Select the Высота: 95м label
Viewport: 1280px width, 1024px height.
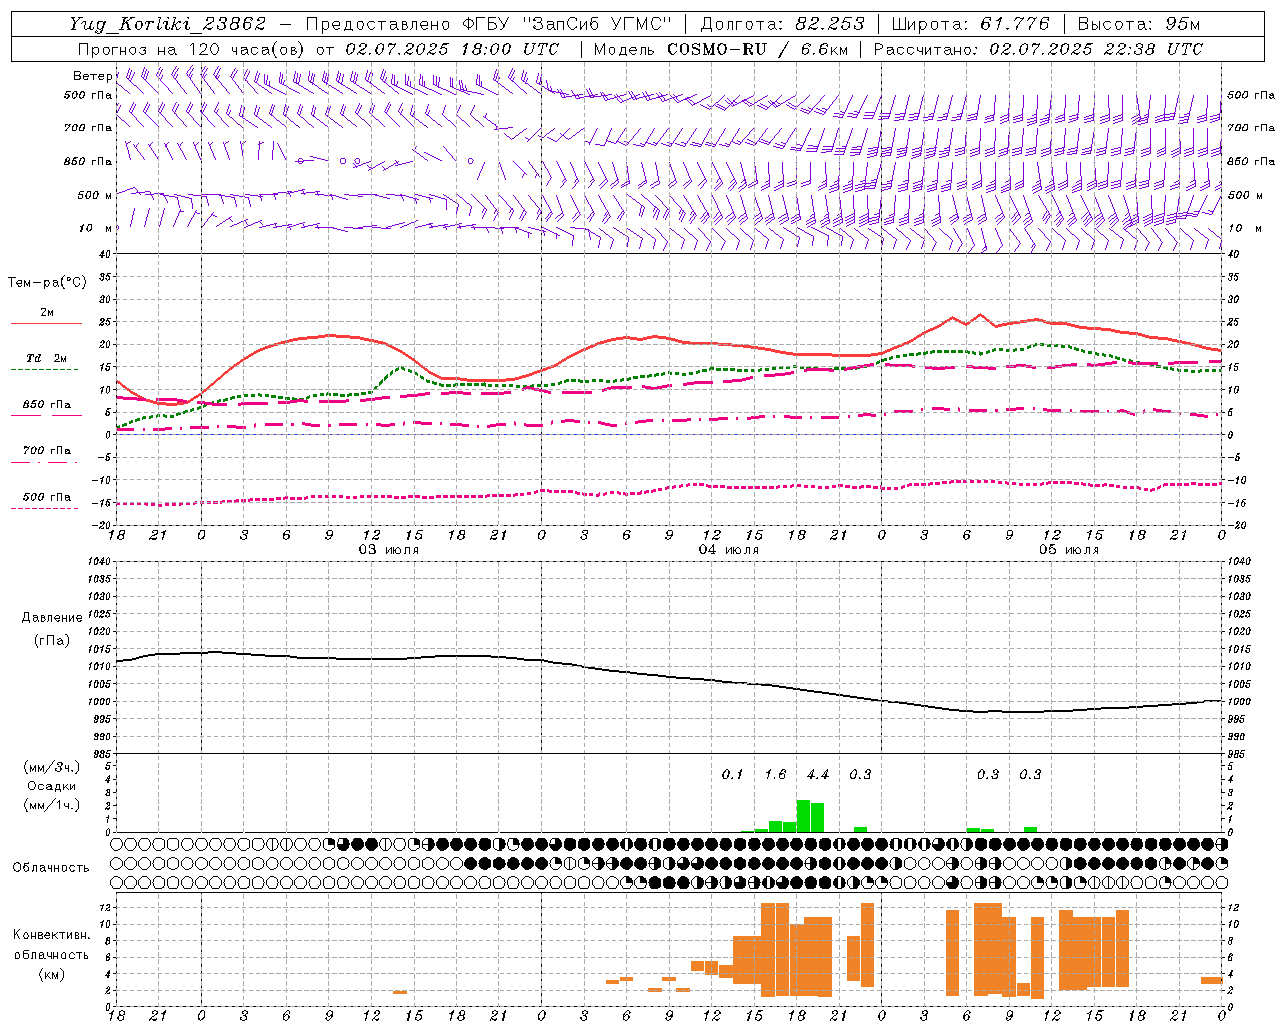[1139, 24]
